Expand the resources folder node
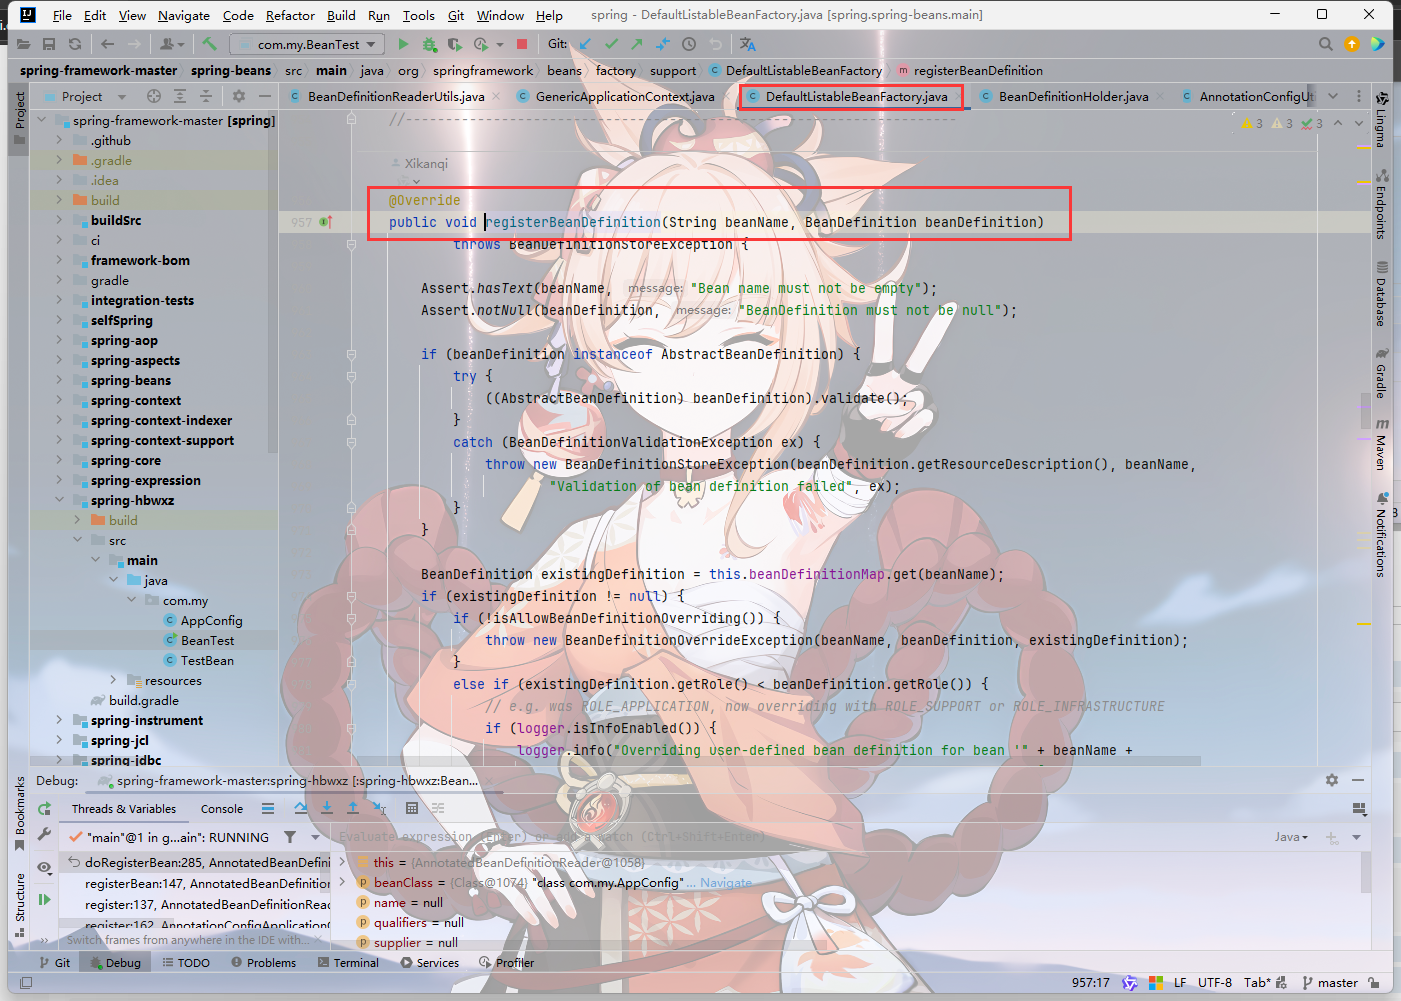This screenshot has height=1001, width=1401. tap(113, 680)
